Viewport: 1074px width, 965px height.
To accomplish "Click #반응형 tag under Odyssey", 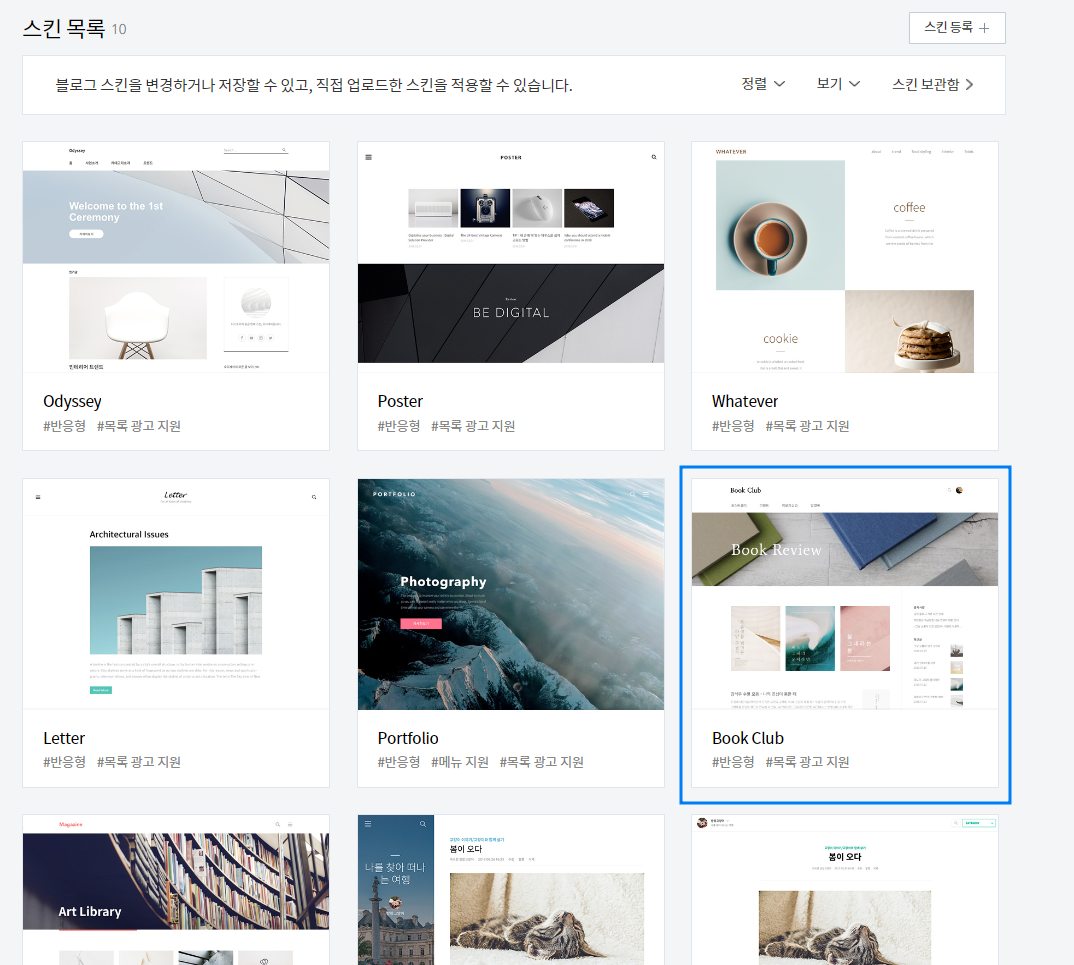I will pos(64,426).
